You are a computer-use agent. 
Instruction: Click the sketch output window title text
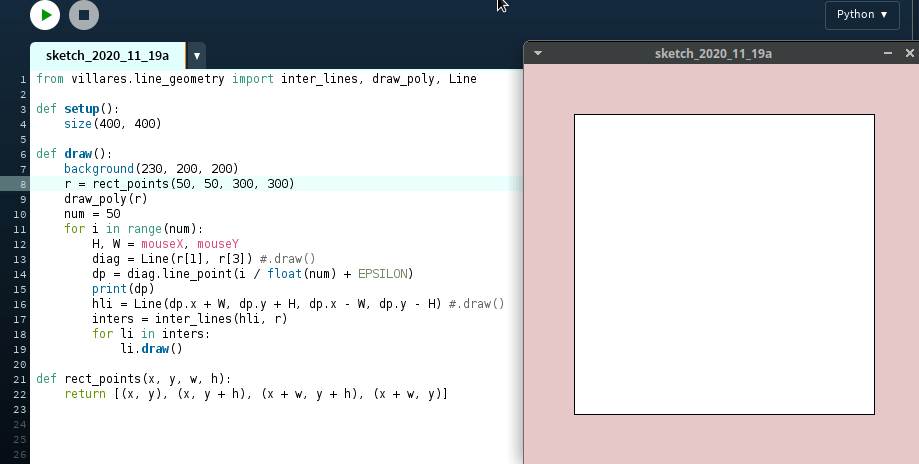[x=712, y=53]
